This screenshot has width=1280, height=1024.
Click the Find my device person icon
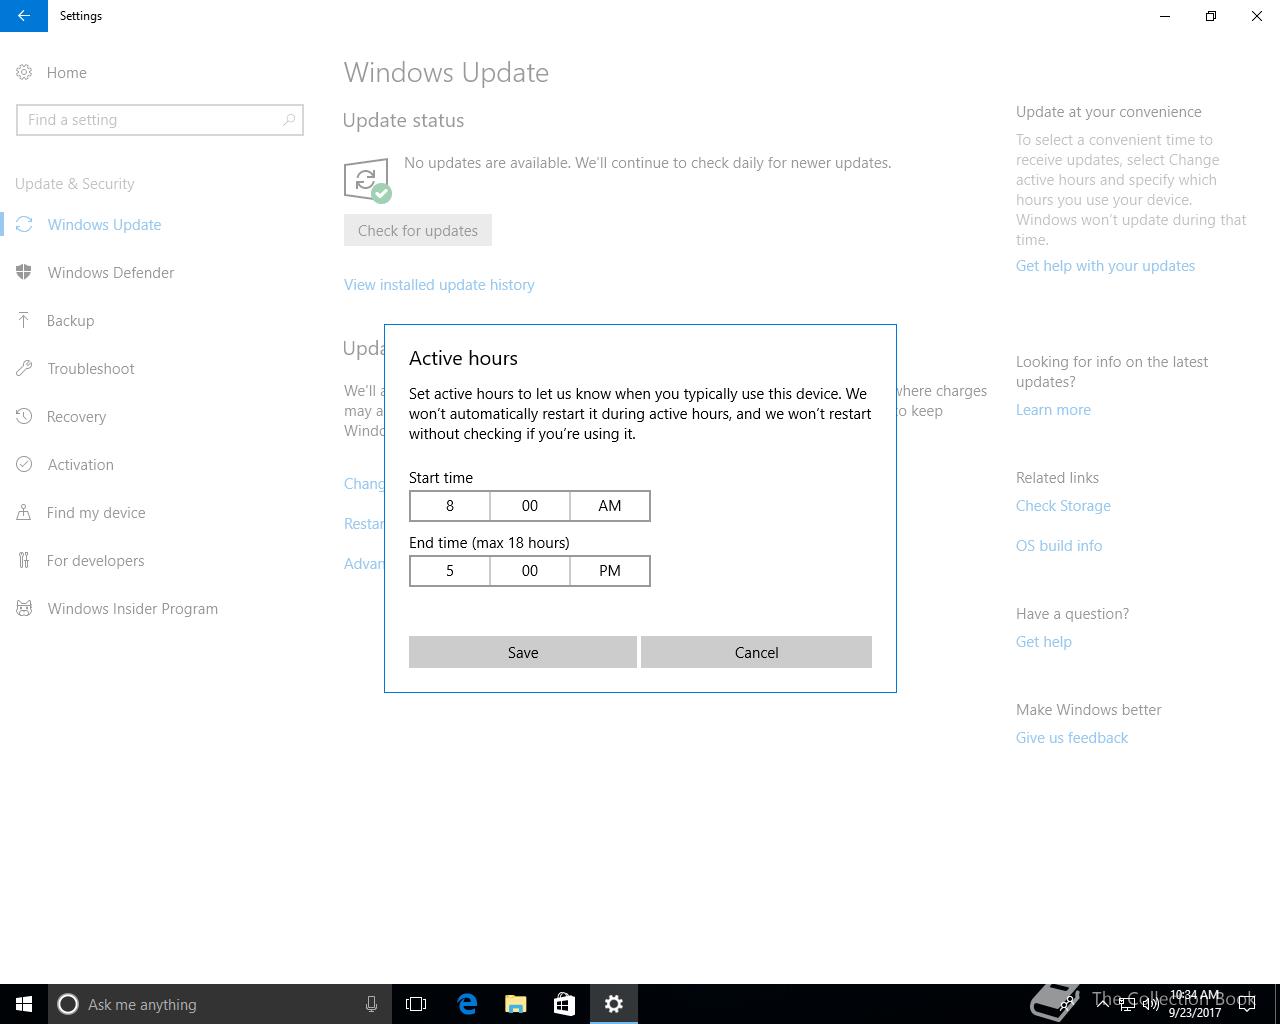pos(24,512)
